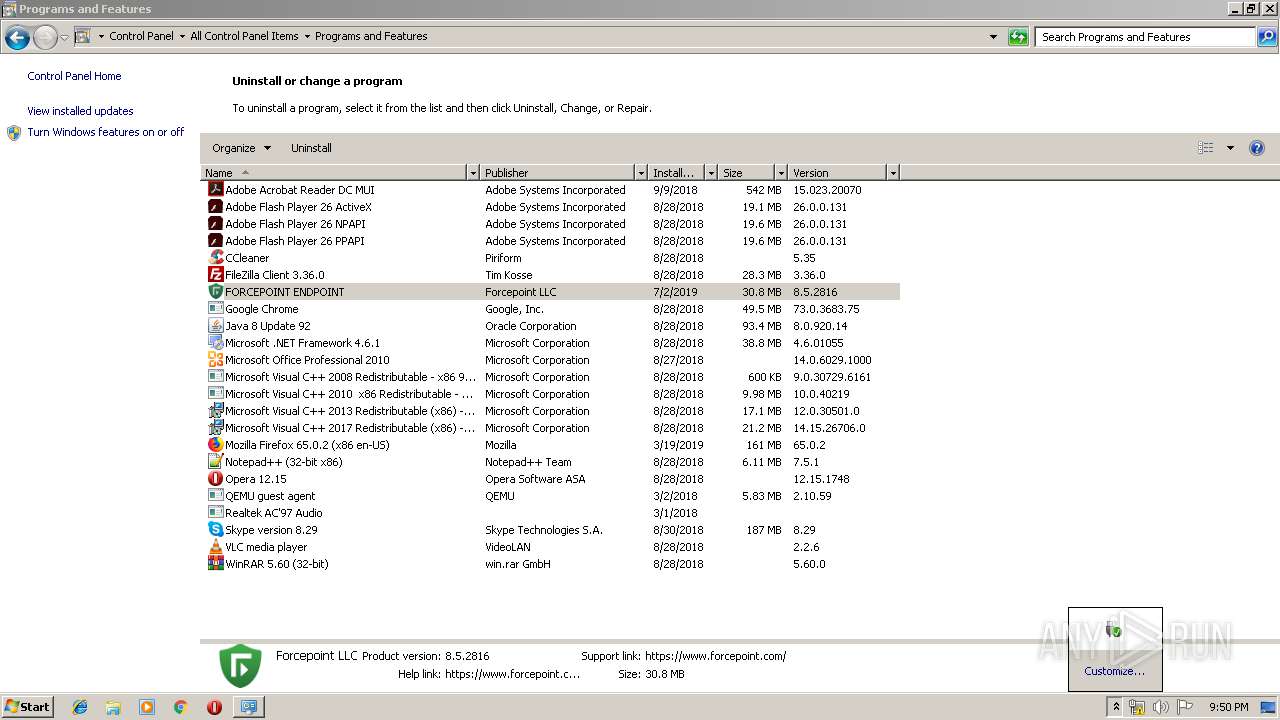Select the Google Chrome icon in the list
This screenshot has height=720, width=1280.
(215, 308)
